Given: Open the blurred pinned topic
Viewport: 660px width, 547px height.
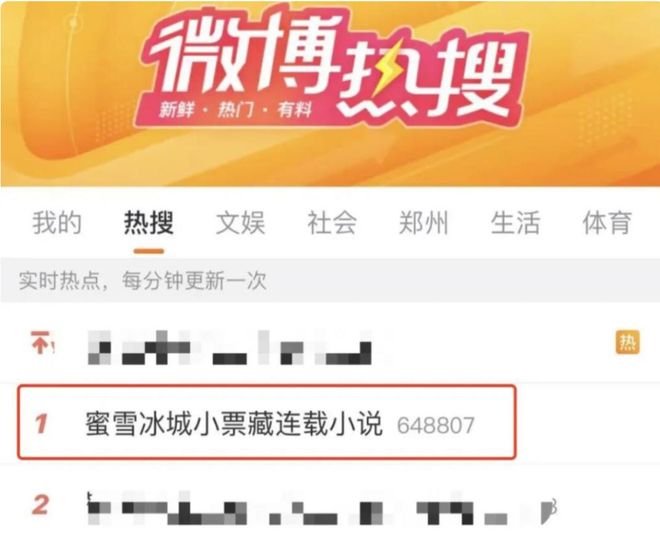Looking at the screenshot, I should pos(230,348).
